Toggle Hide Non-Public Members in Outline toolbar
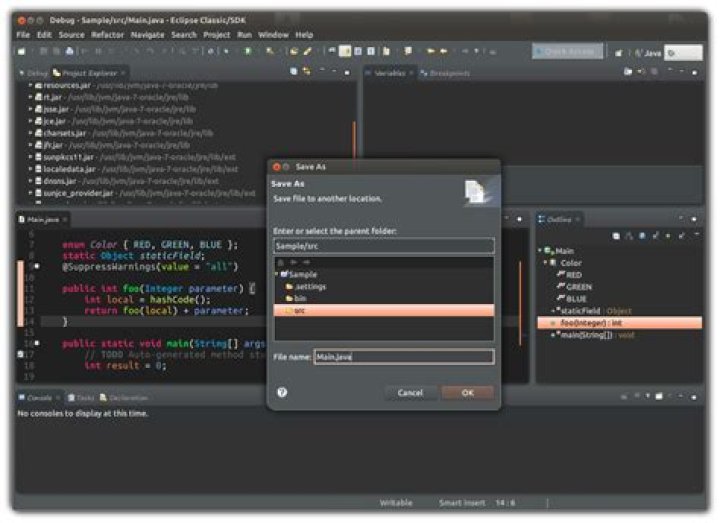 click(668, 236)
